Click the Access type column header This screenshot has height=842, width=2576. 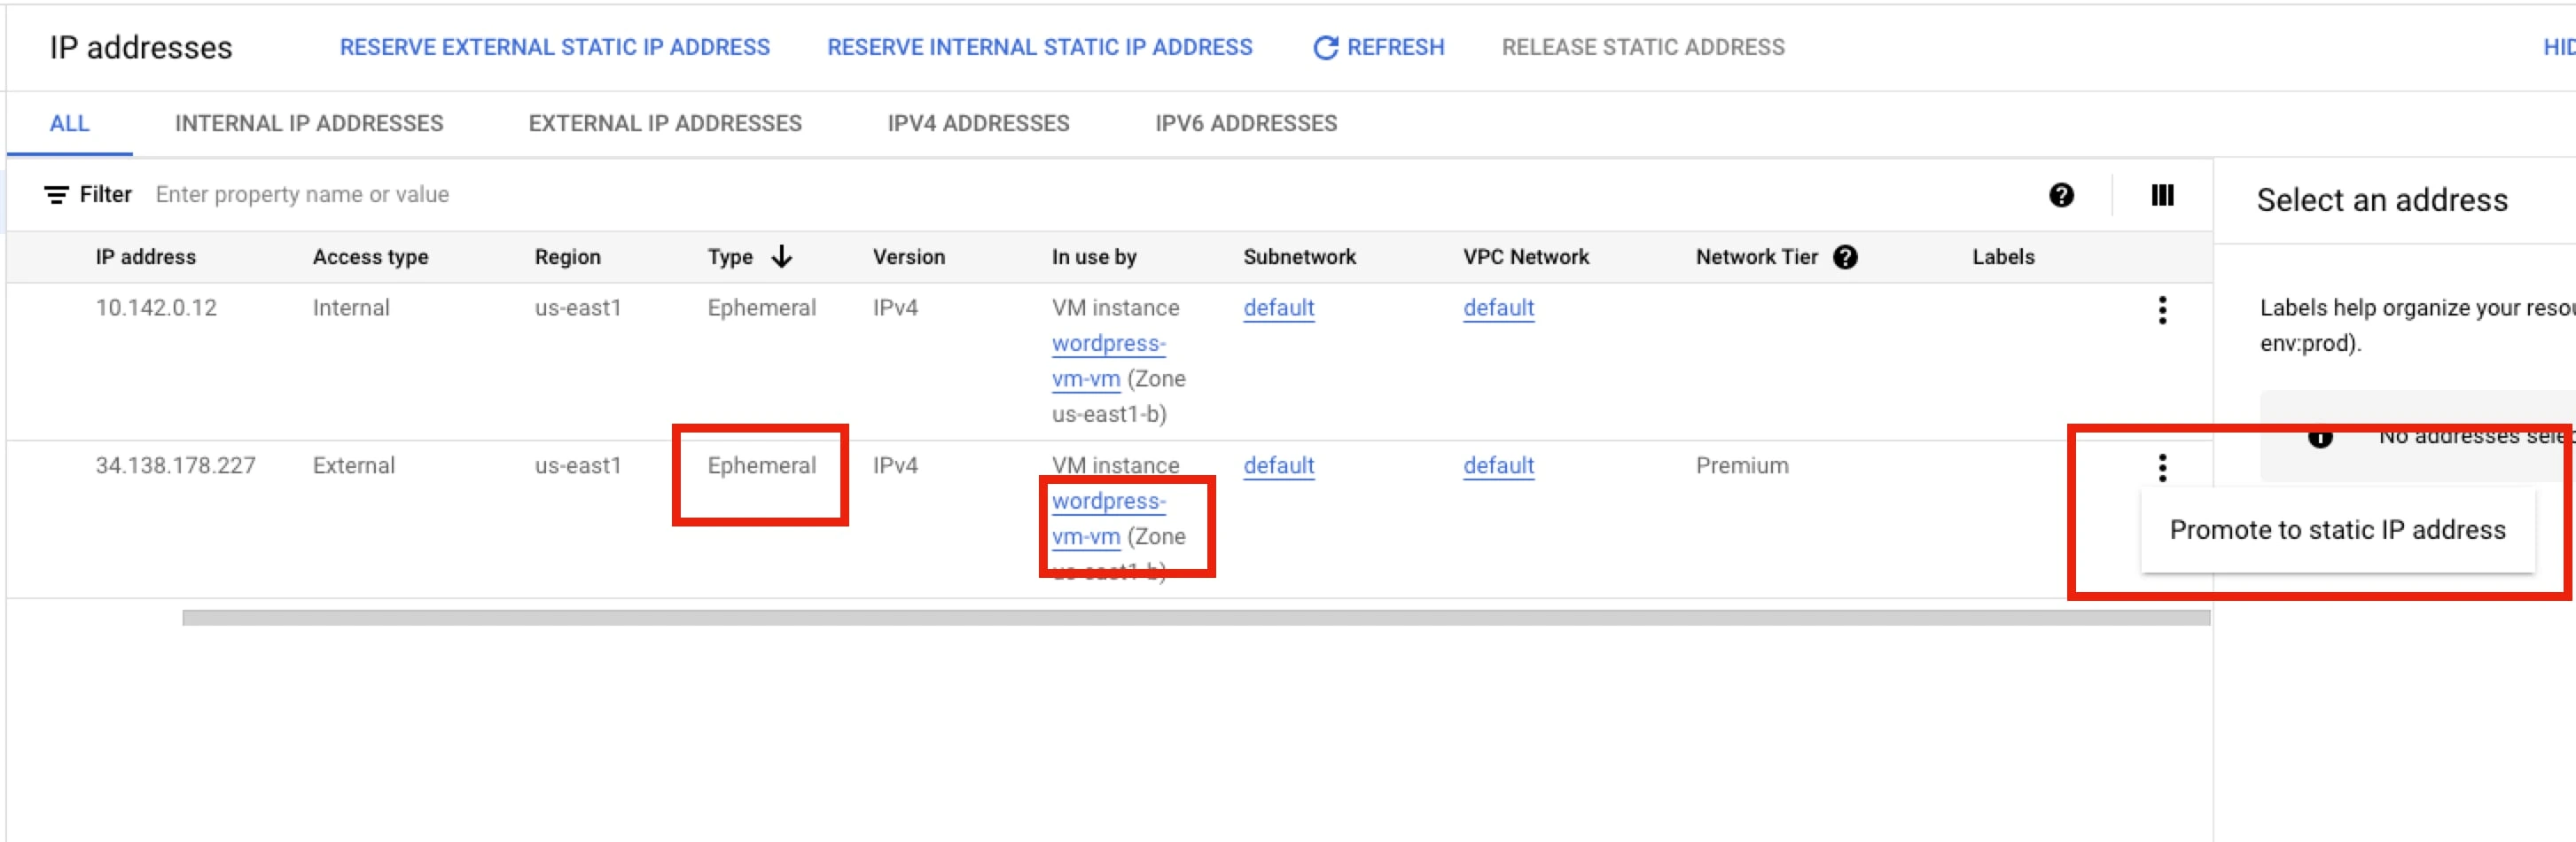[370, 257]
